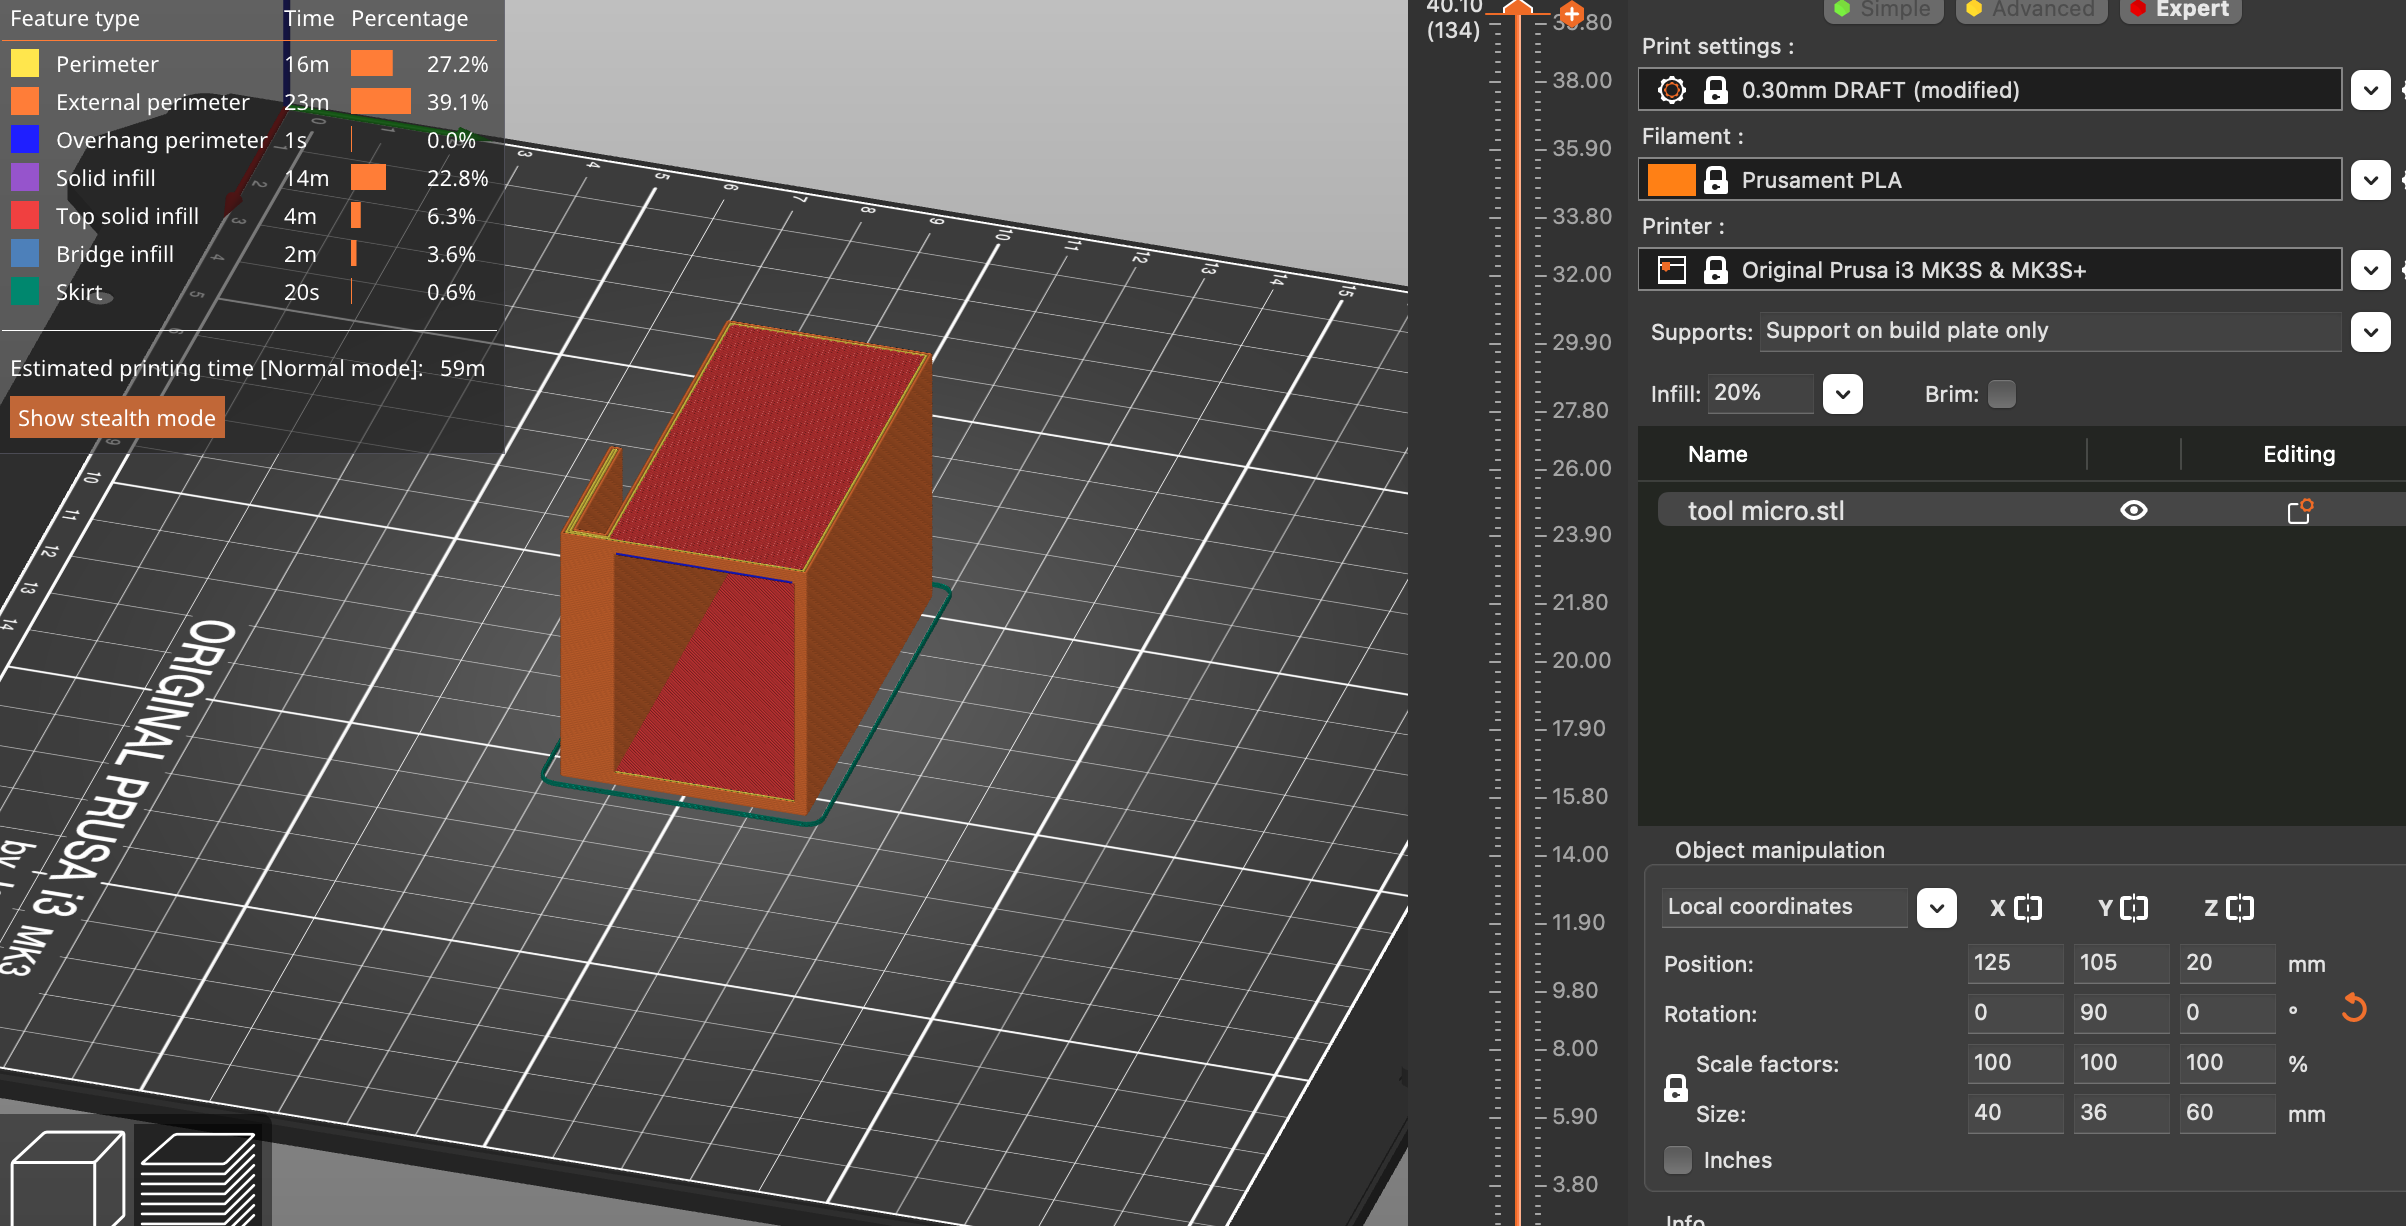This screenshot has height=1226, width=2406.
Task: Enable the Brim checkbox
Action: (2002, 394)
